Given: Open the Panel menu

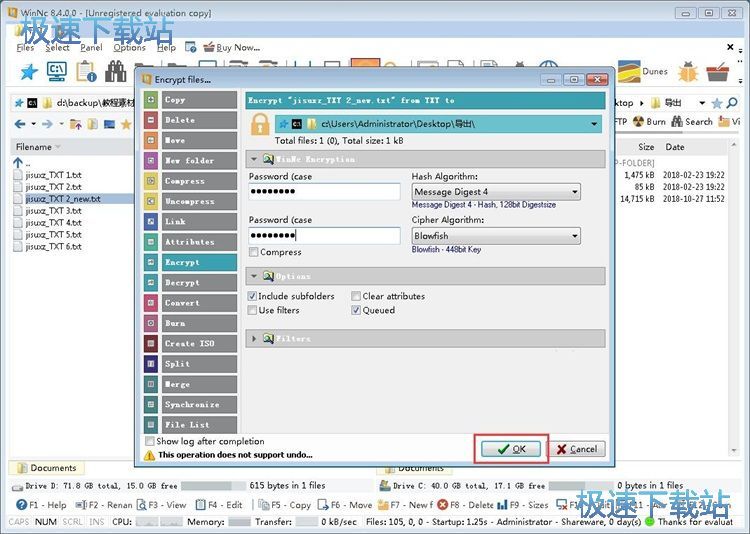Looking at the screenshot, I should coord(91,47).
